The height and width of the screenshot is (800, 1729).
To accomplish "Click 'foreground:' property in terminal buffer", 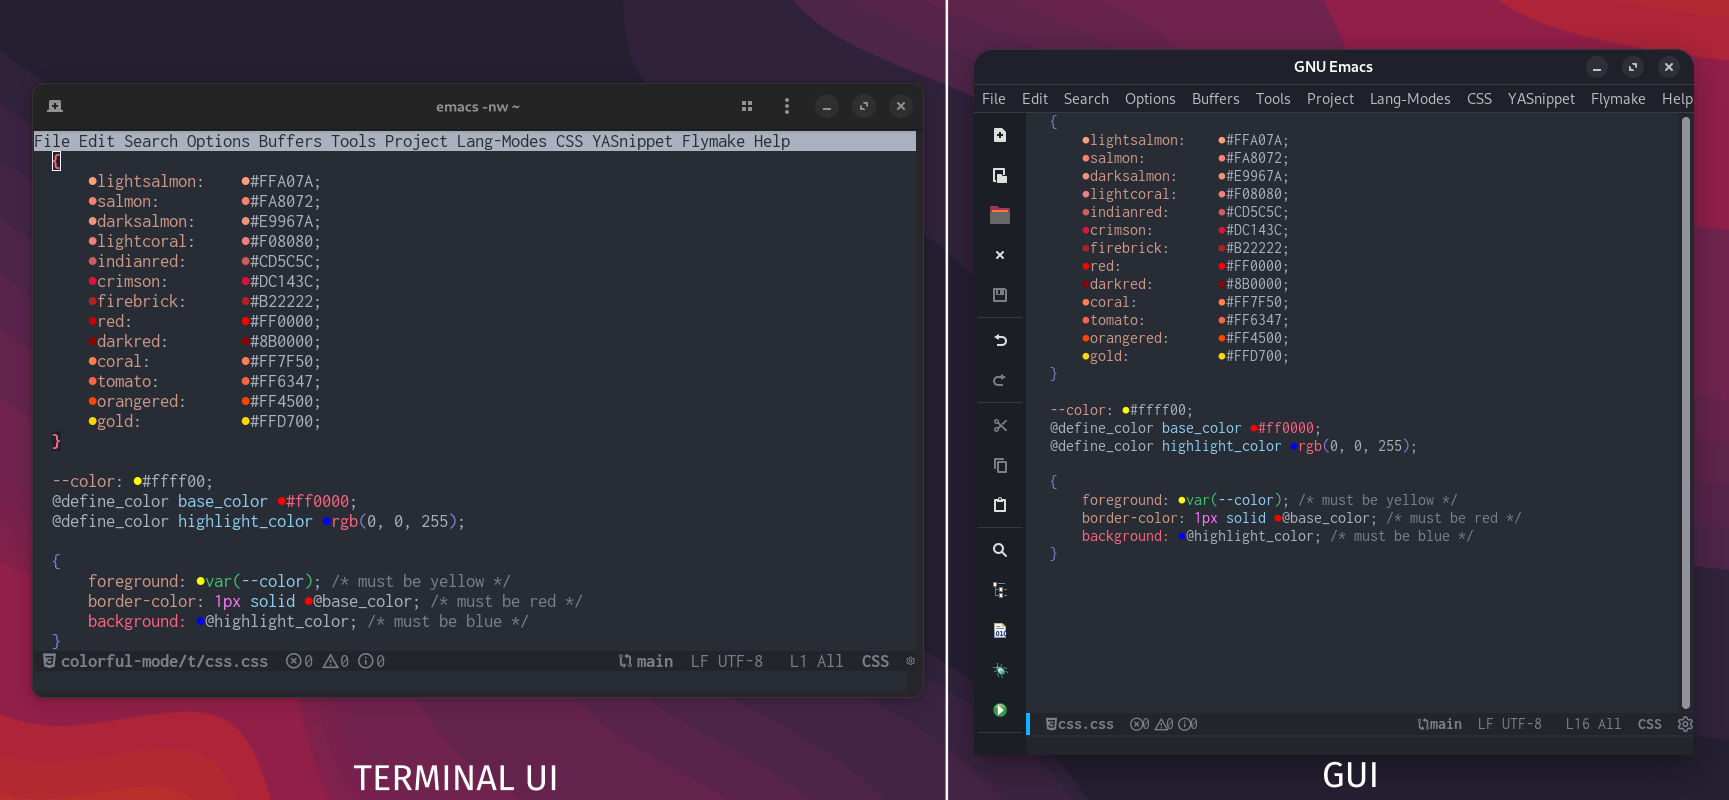I will pyautogui.click(x=137, y=581).
